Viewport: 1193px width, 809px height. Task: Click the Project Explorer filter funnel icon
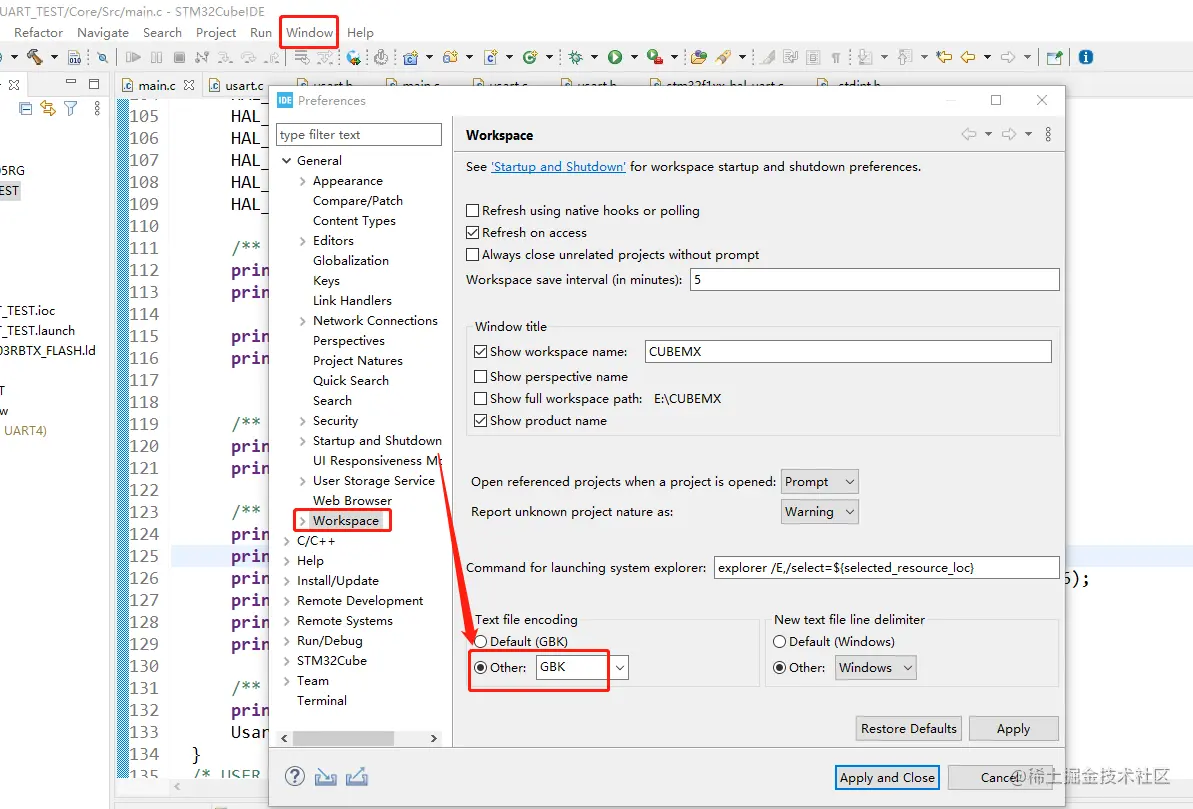71,108
